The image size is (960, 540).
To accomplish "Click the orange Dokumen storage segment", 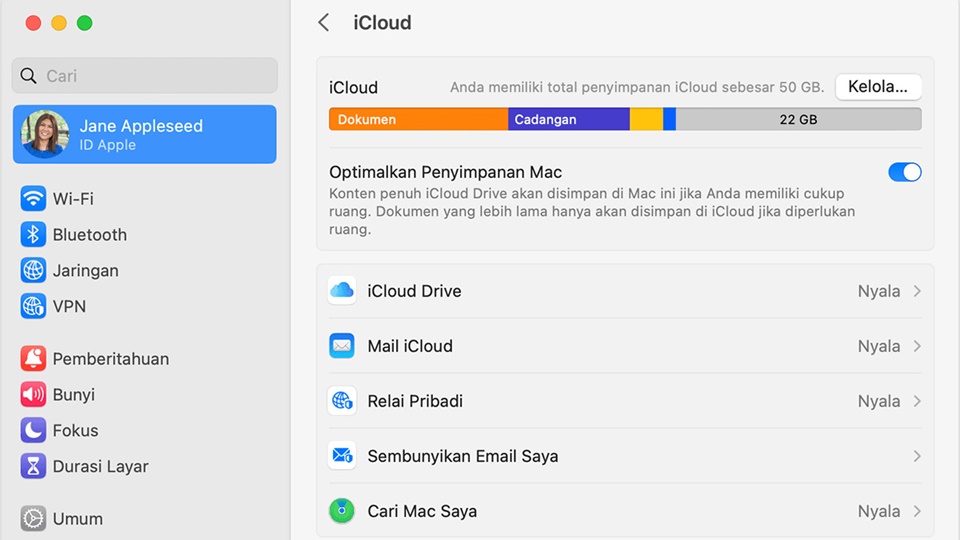I will [x=418, y=119].
